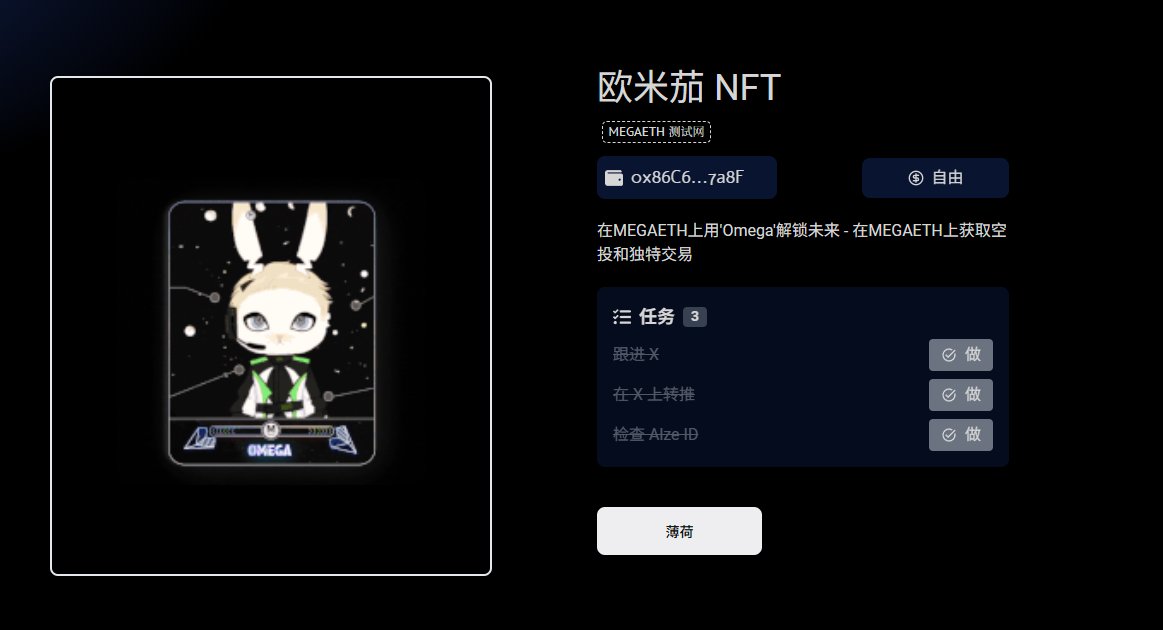This screenshot has width=1163, height=630.
Task: Click the 任务 section heading
Action: coord(656,317)
